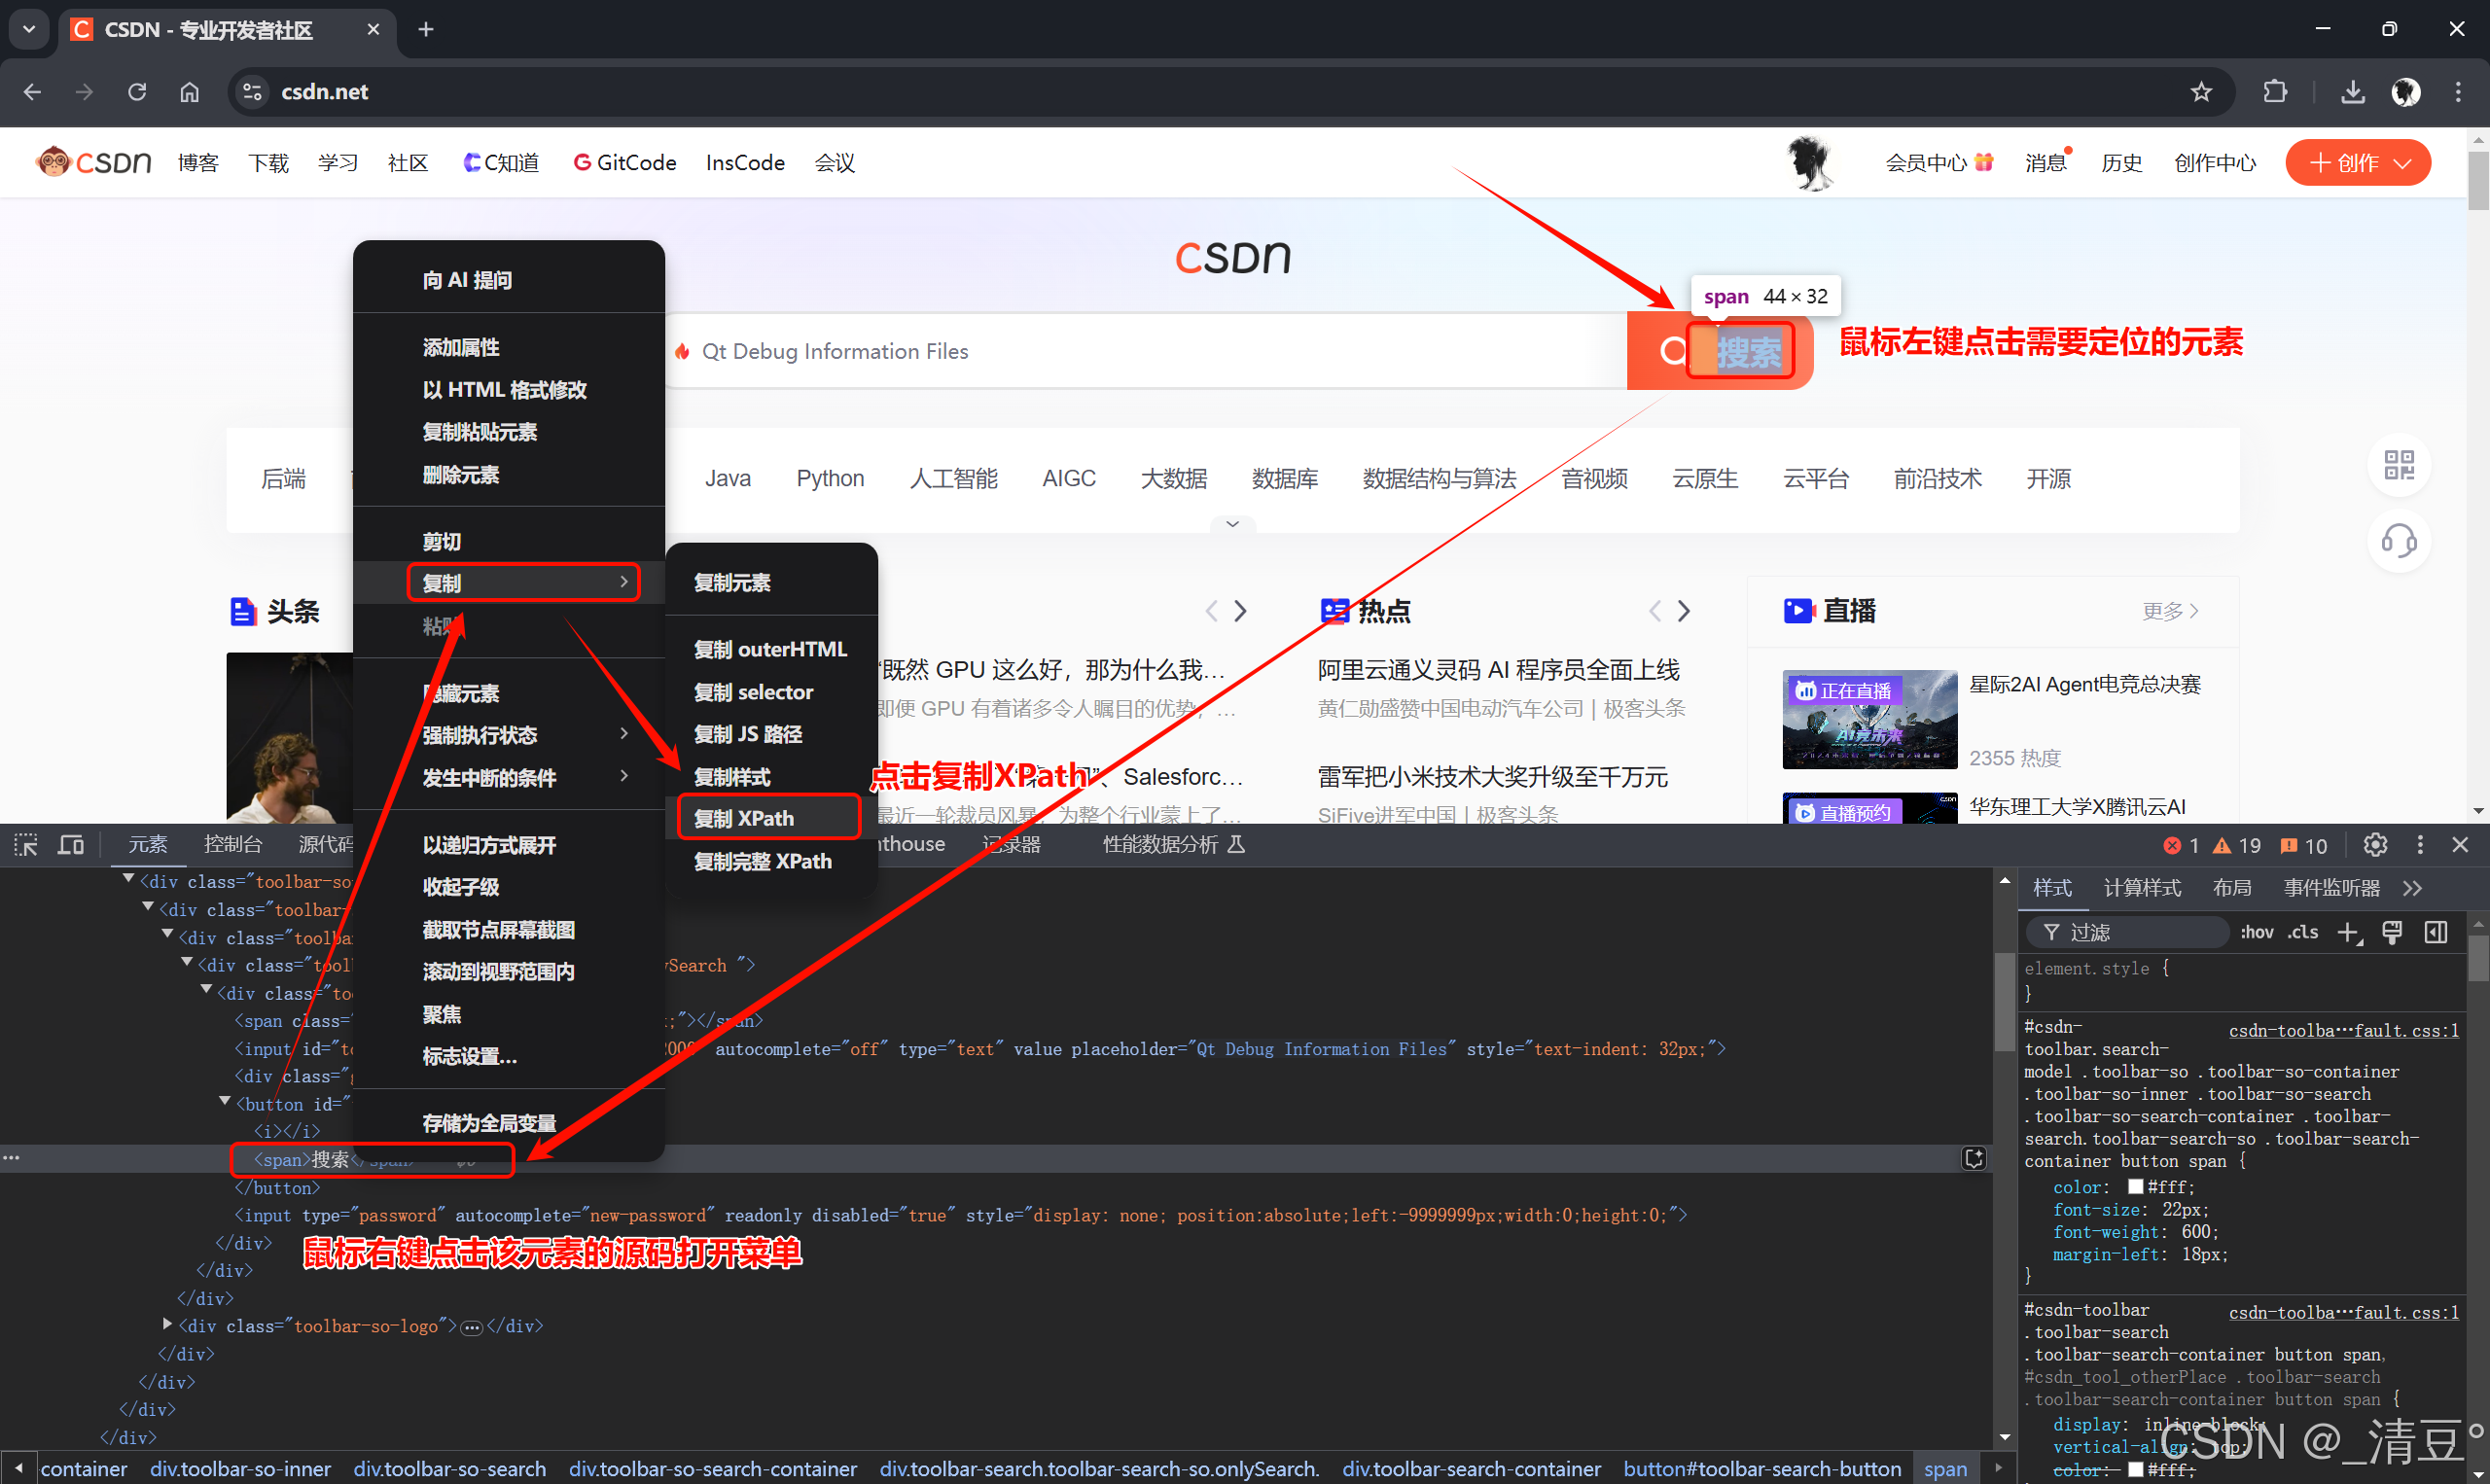Screen dimensions: 2490x1484
Task: Expand the toolbar-so-logo div node
Action: (x=168, y=1324)
